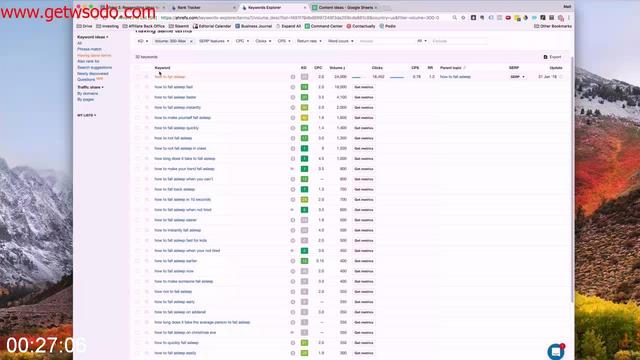This screenshot has width=640, height=360.
Task: Tick checkbox for 'how to fall asleep fast'
Action: pos(138,87)
